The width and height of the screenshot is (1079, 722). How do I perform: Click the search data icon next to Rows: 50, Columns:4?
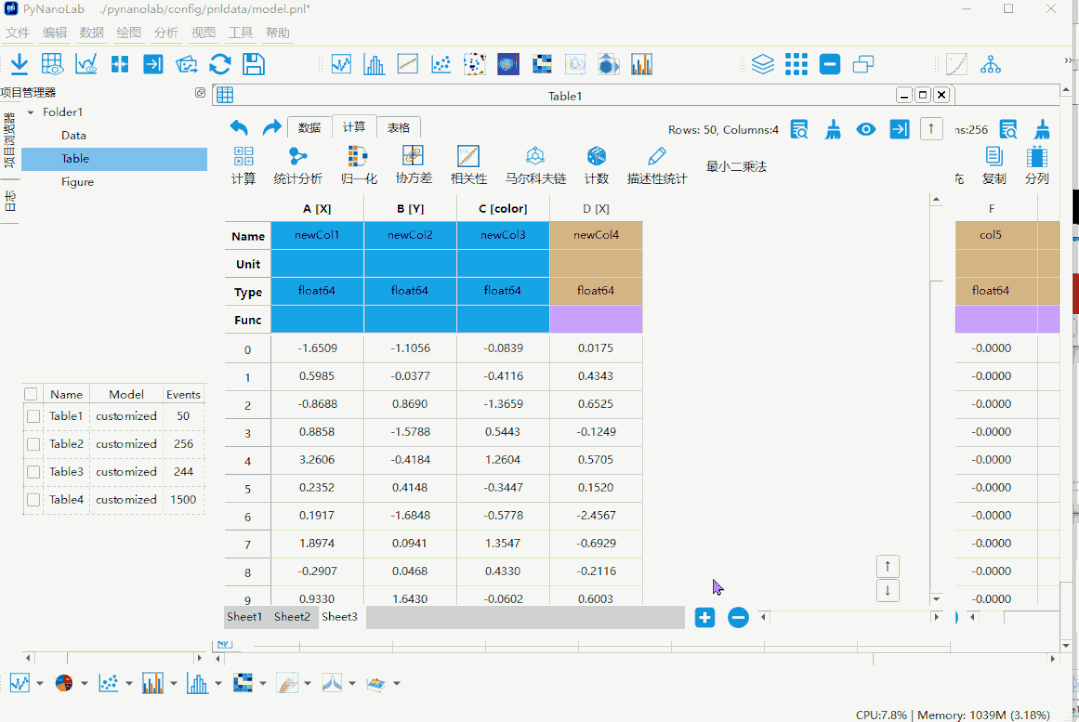click(x=799, y=129)
